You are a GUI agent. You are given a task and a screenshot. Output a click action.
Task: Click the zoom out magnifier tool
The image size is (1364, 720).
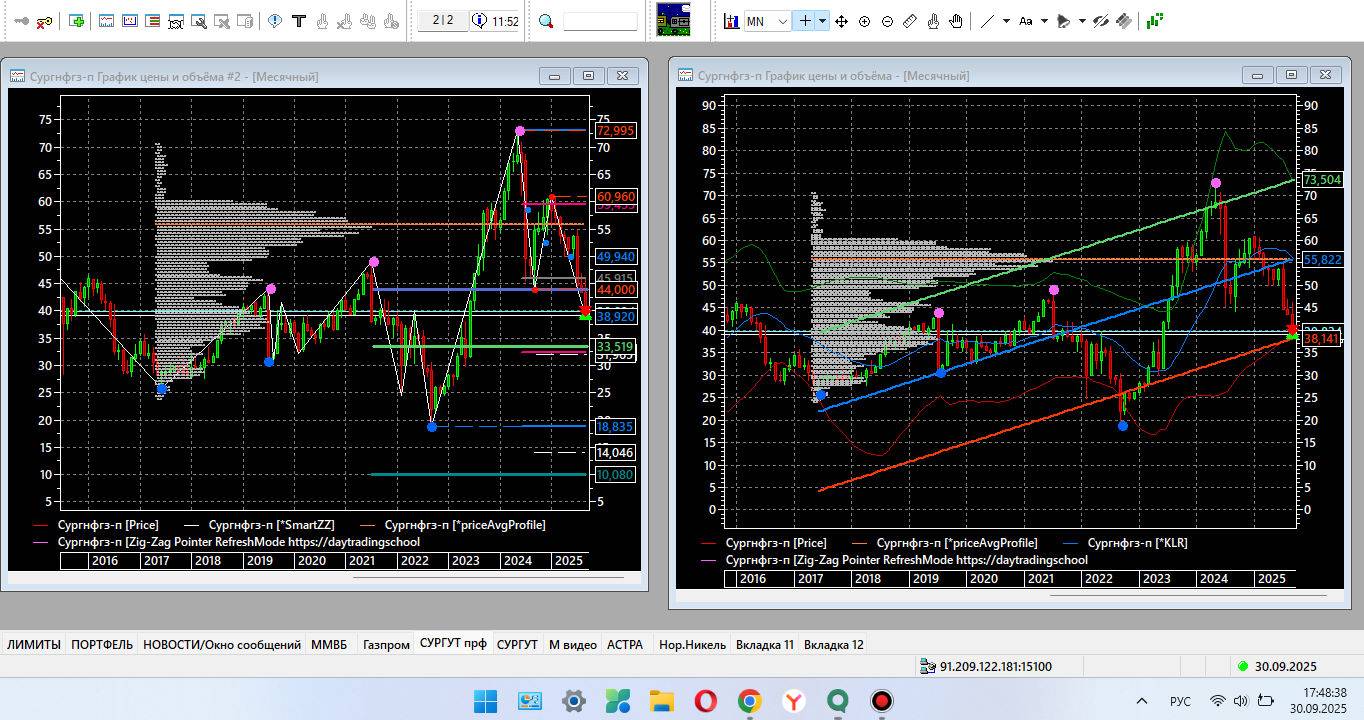[x=887, y=21]
